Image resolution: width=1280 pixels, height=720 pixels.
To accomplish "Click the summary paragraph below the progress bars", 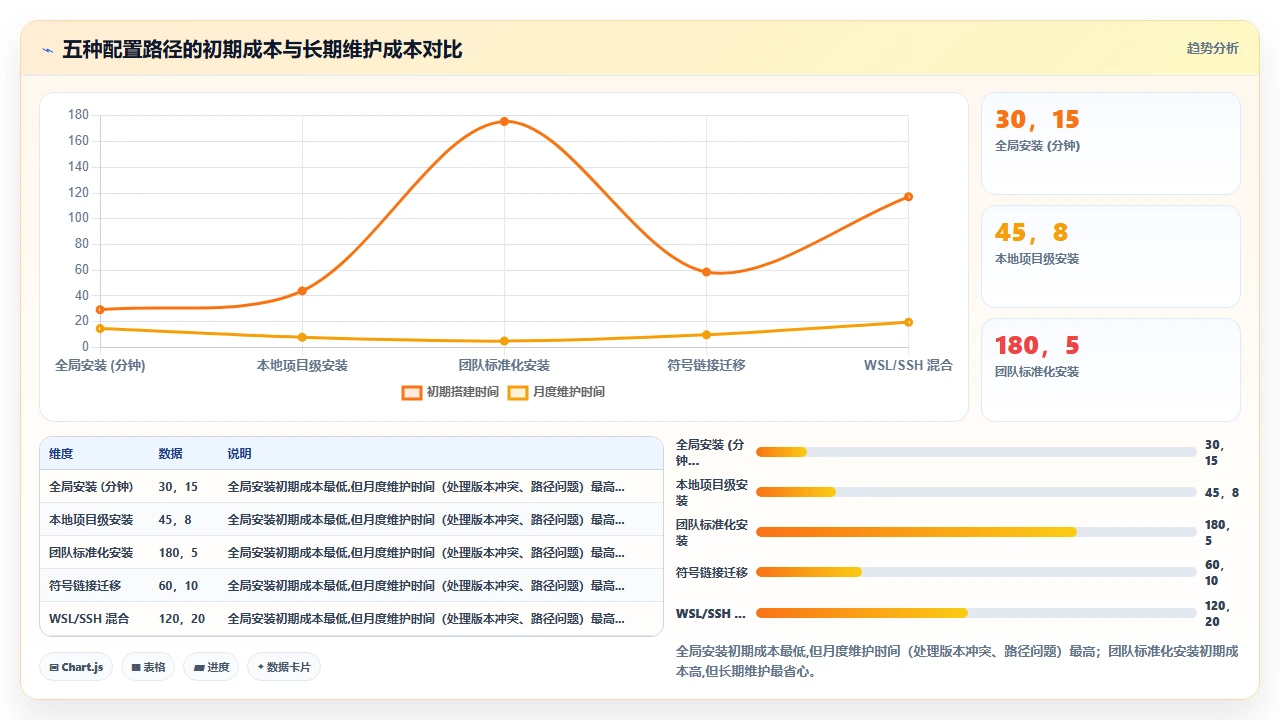I will tap(957, 661).
